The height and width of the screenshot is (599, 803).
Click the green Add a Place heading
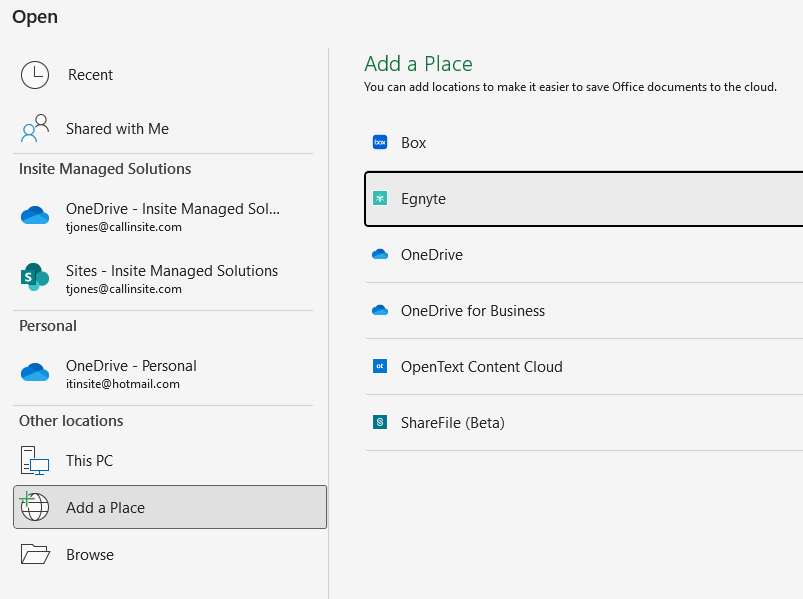coord(418,64)
